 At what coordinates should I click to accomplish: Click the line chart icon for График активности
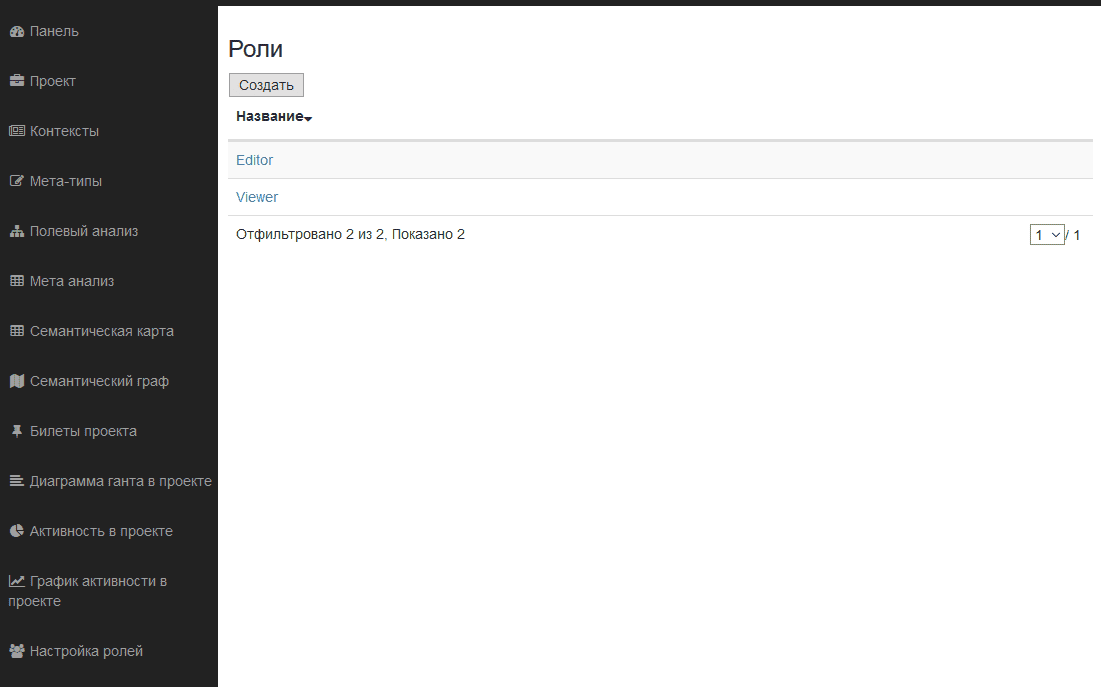point(17,581)
